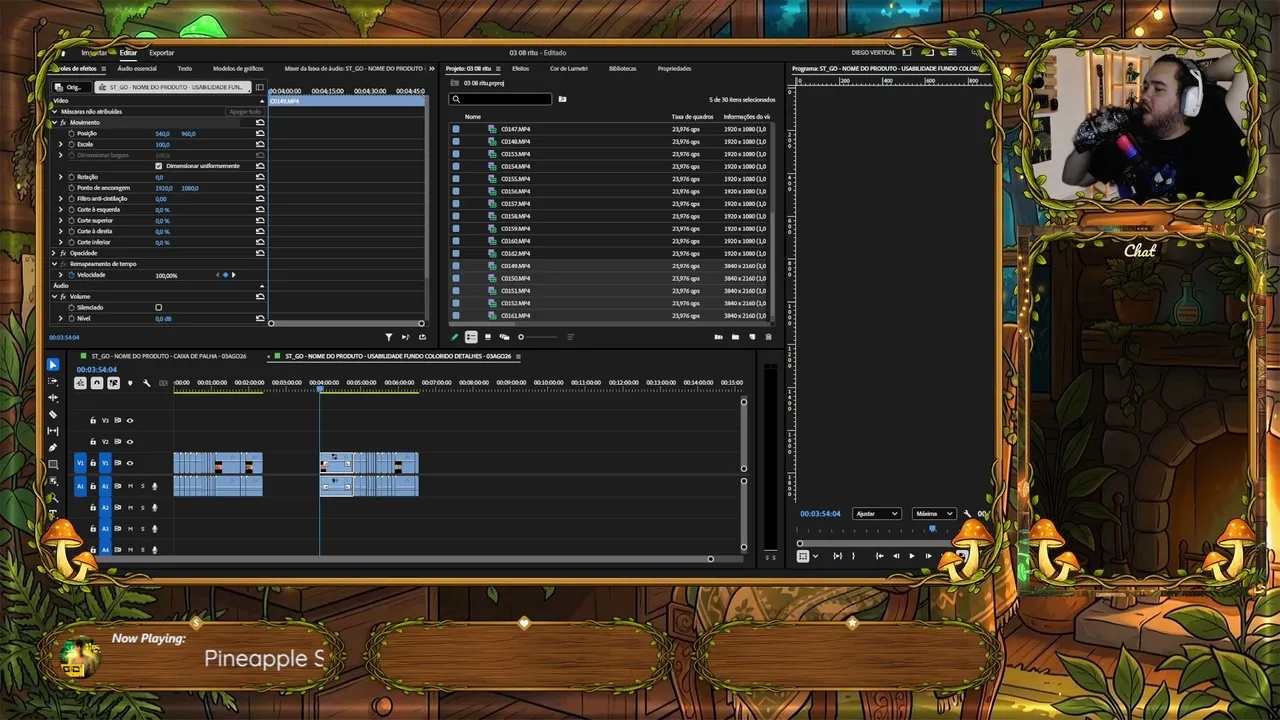Toggle lock on video track V3
The height and width of the screenshot is (720, 1280).
click(x=93, y=421)
